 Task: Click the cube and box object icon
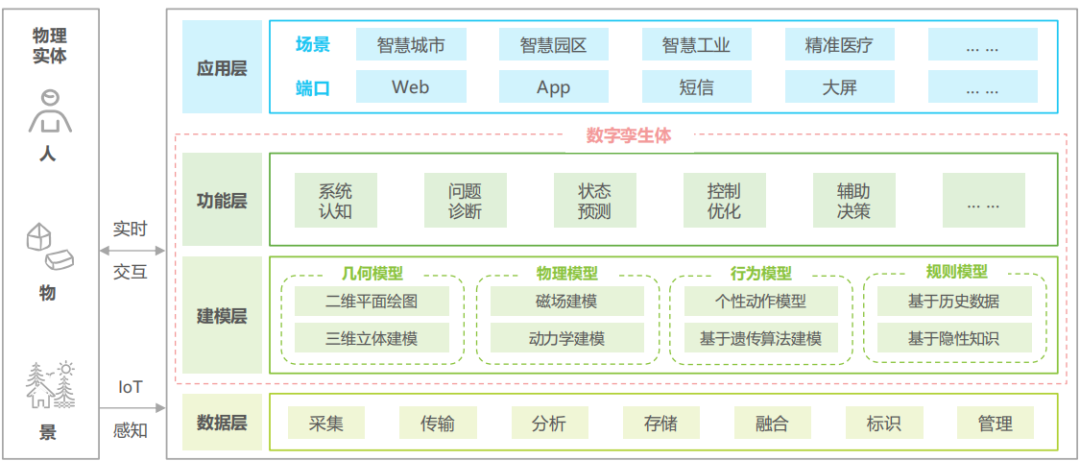click(x=48, y=246)
